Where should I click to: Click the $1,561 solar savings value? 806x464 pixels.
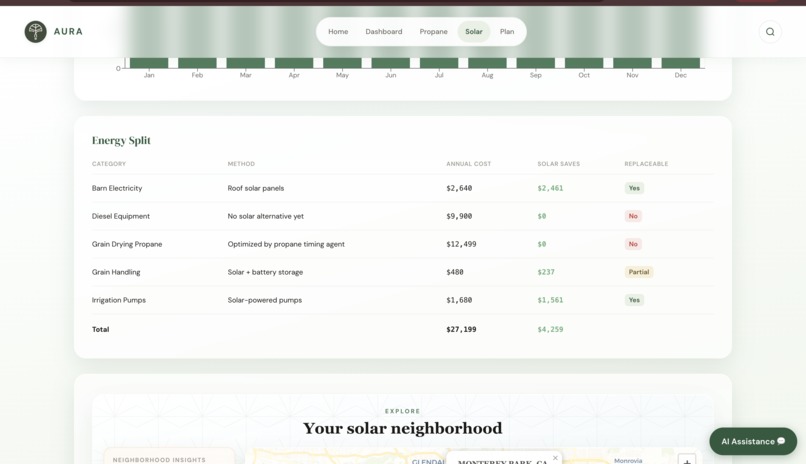point(550,300)
